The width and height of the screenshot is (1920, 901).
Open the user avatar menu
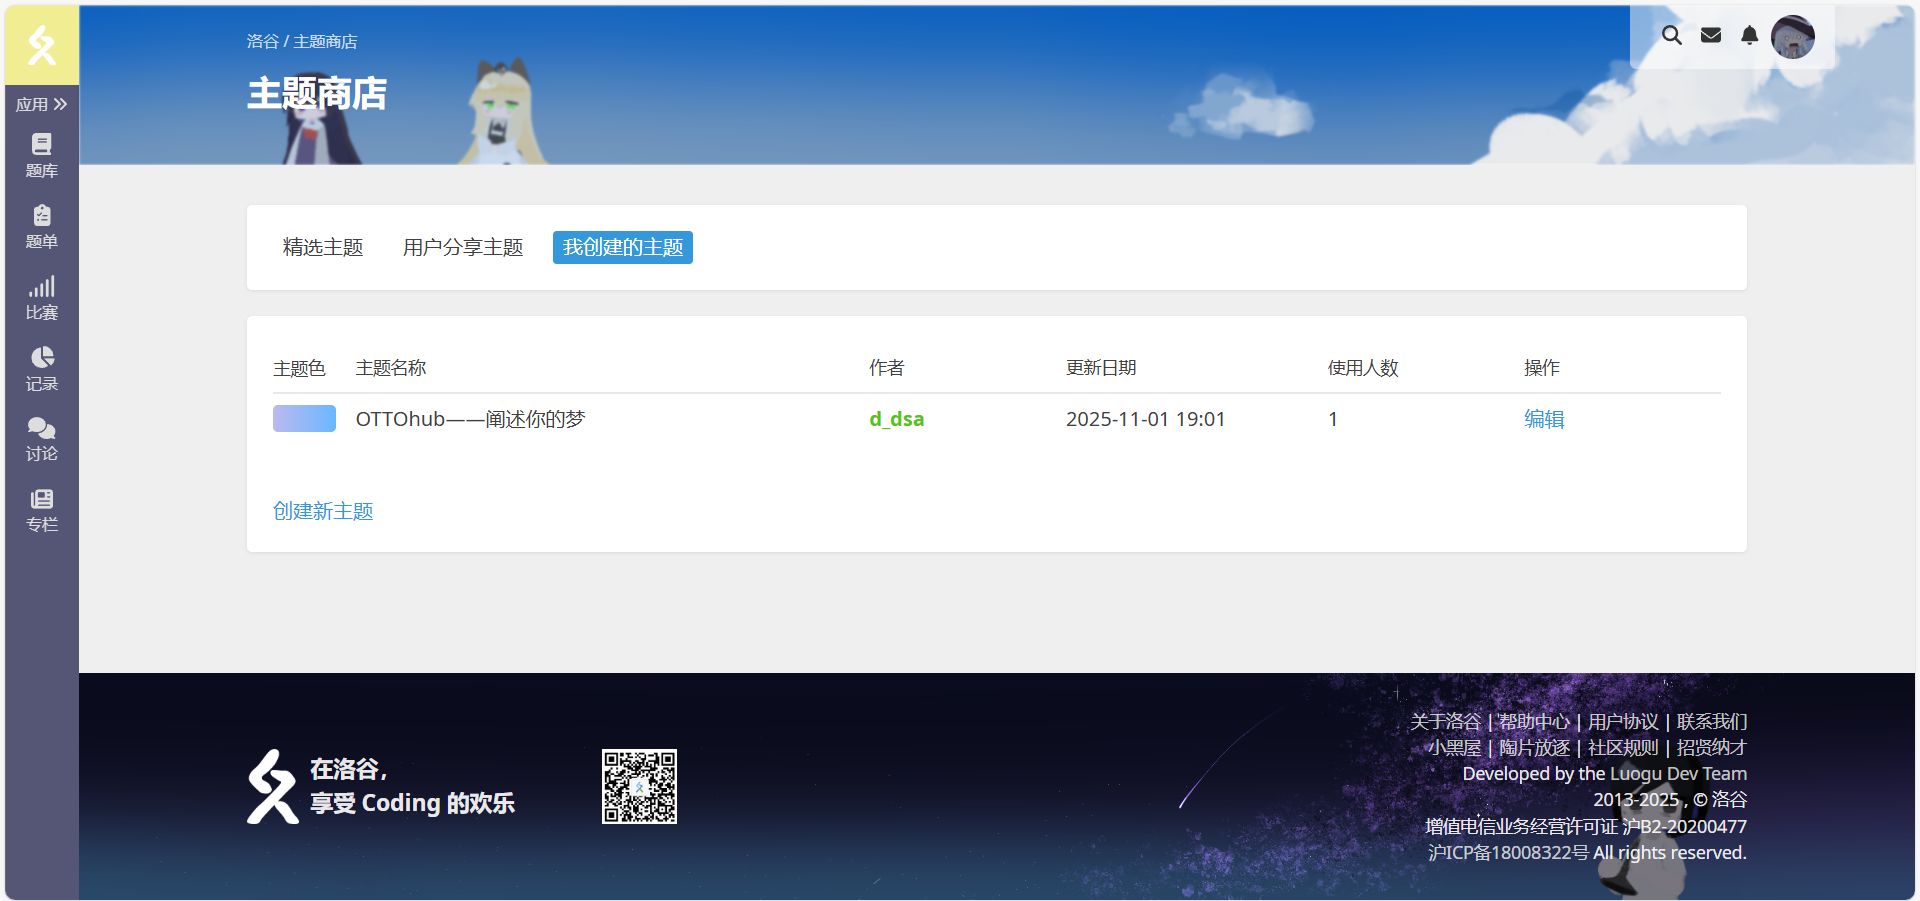coord(1792,37)
